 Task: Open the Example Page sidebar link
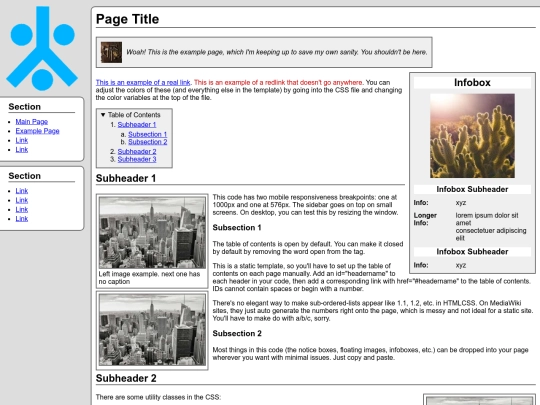point(38,131)
